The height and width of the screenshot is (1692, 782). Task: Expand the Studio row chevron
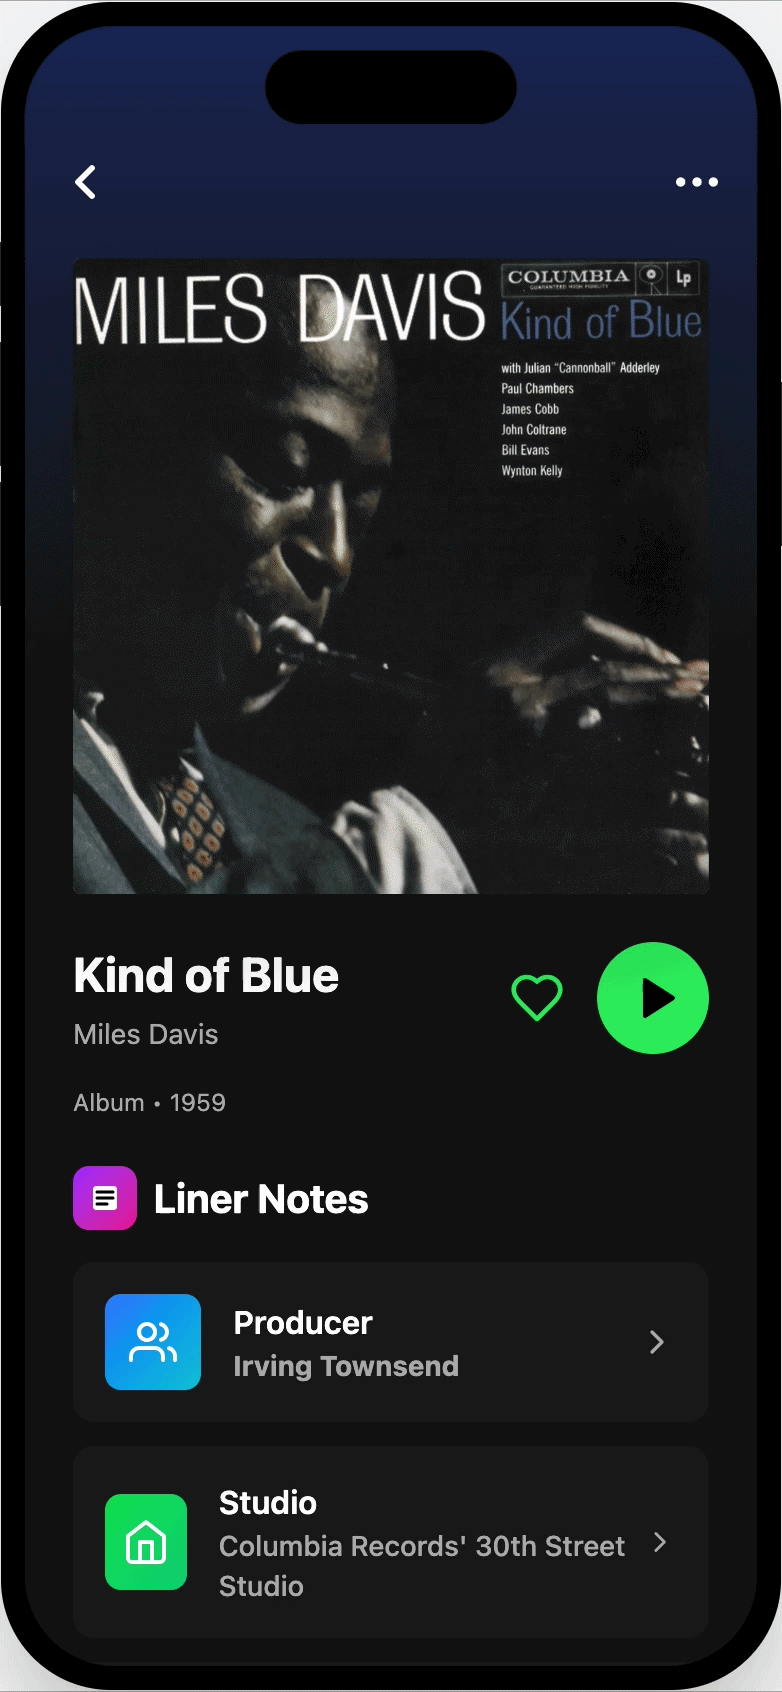coord(660,1542)
